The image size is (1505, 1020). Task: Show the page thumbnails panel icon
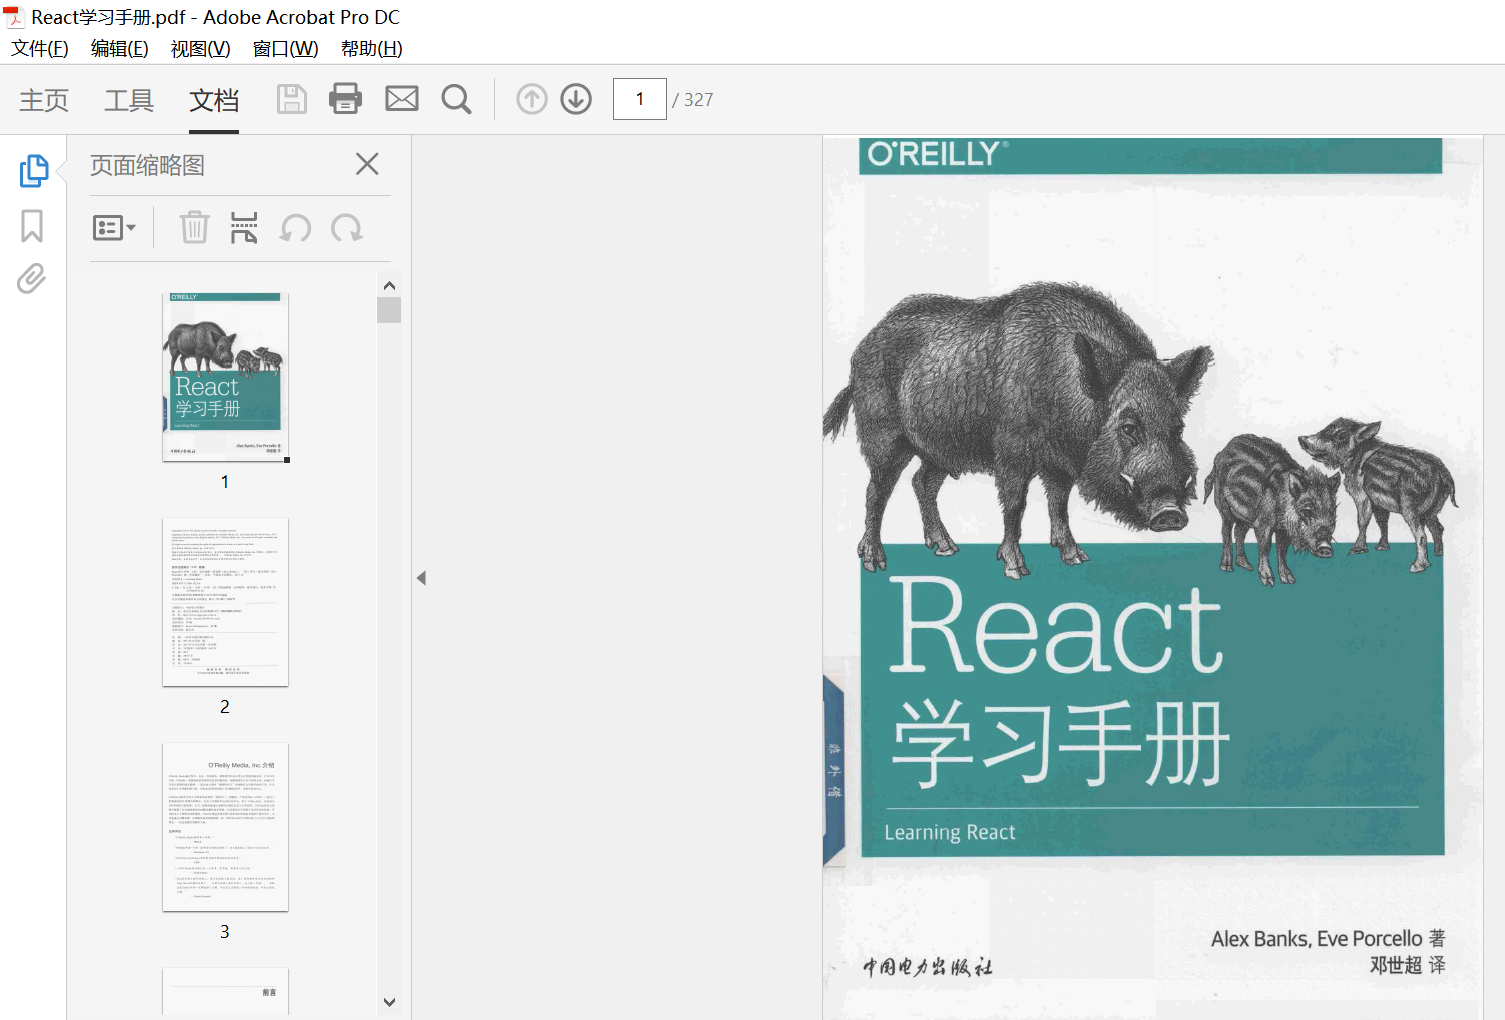(33, 170)
